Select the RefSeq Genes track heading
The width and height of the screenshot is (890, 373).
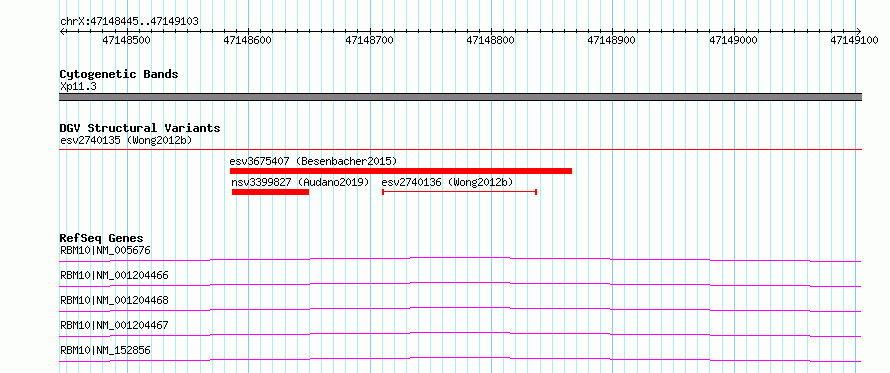click(102, 238)
